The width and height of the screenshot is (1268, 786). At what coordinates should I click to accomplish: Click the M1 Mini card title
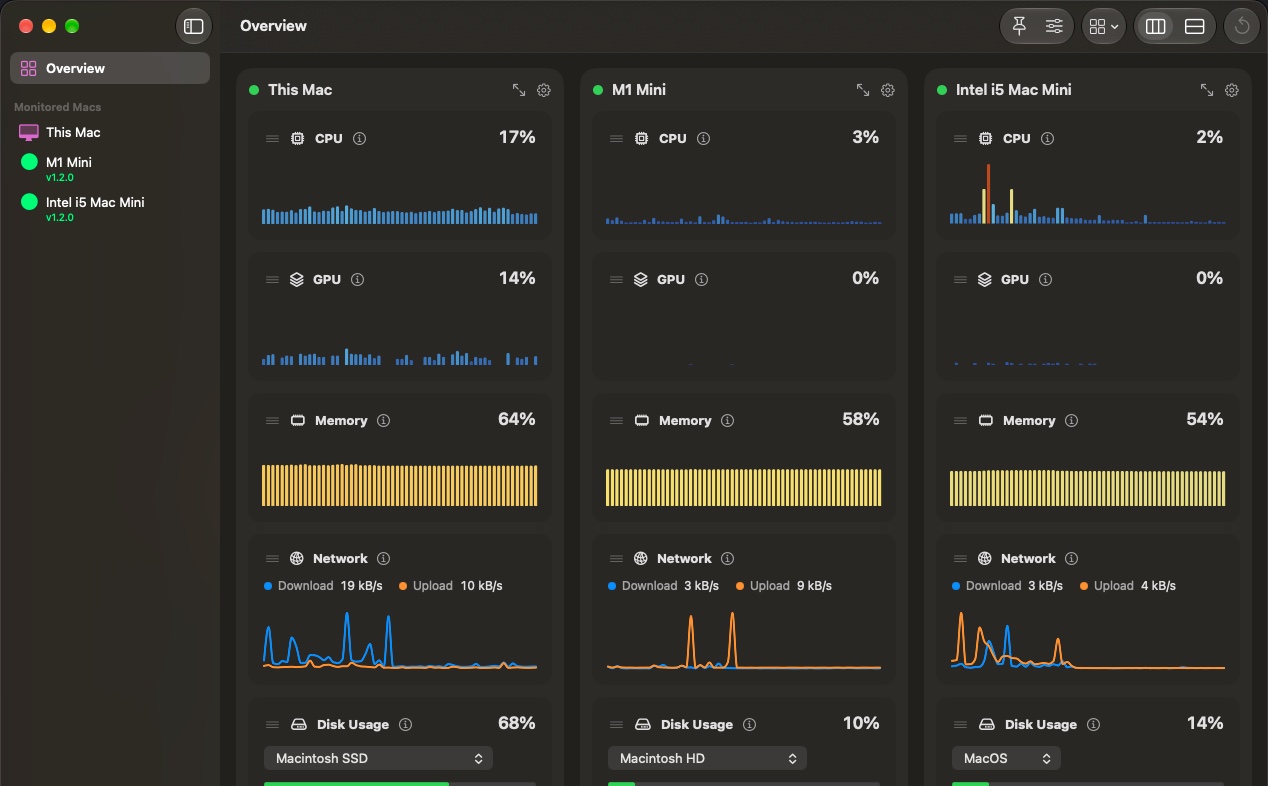[639, 90]
